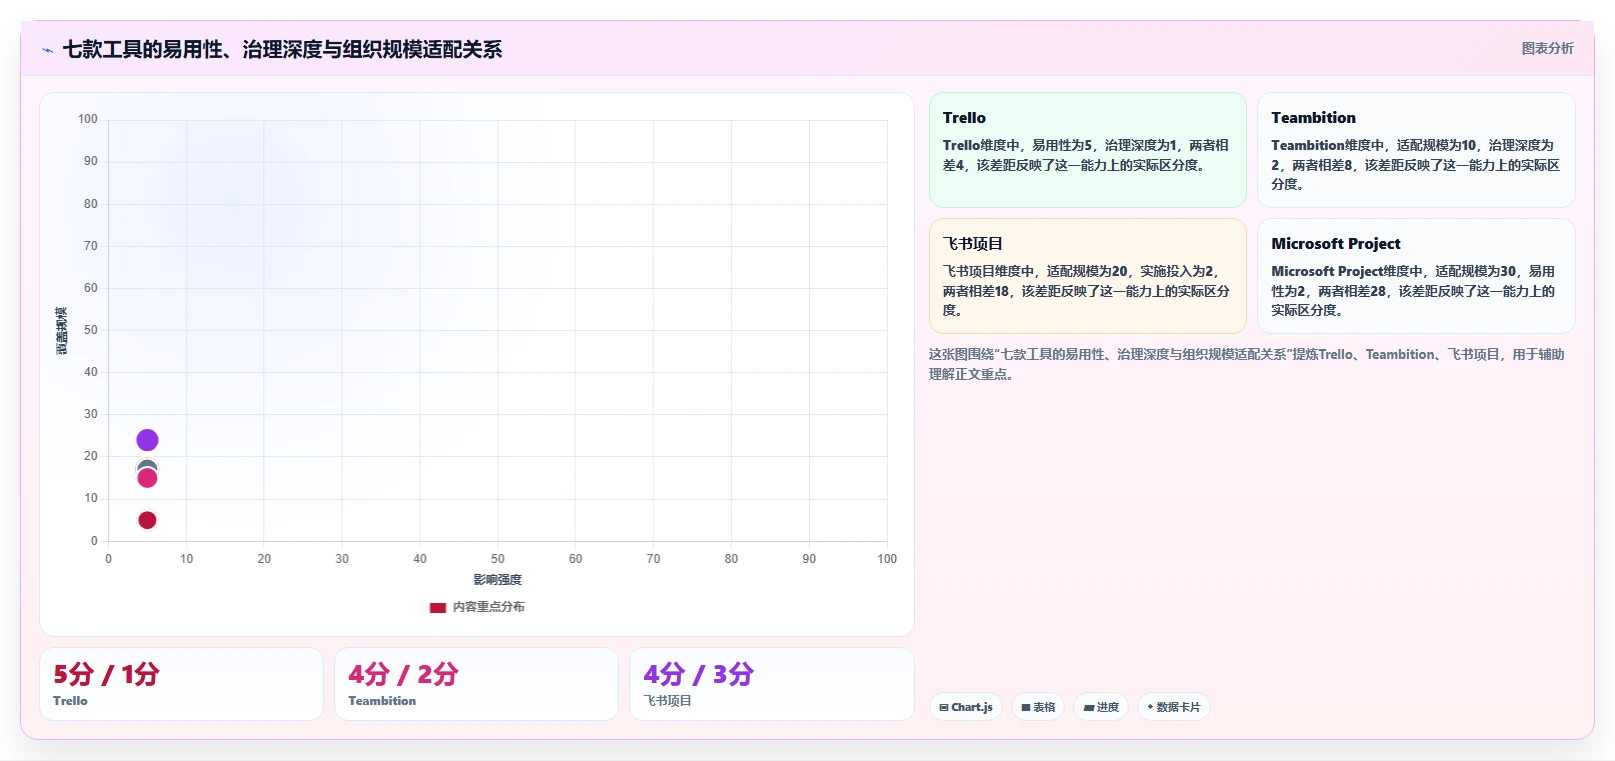Click the summary paragraph starting with 这张图围绕

pos(1246,364)
